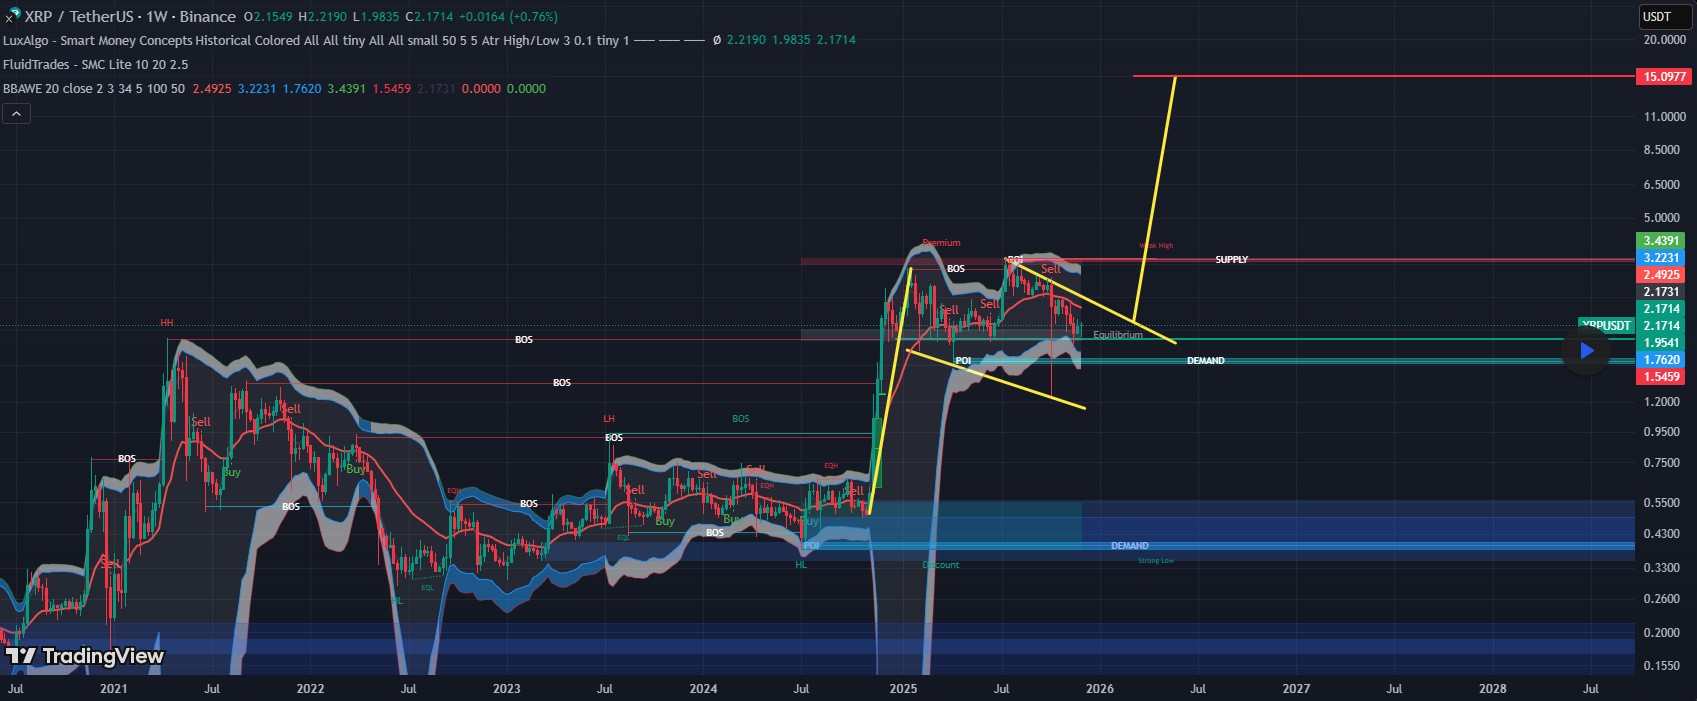
Task: Click the 0.4300 price scale value
Action: [x=1662, y=534]
